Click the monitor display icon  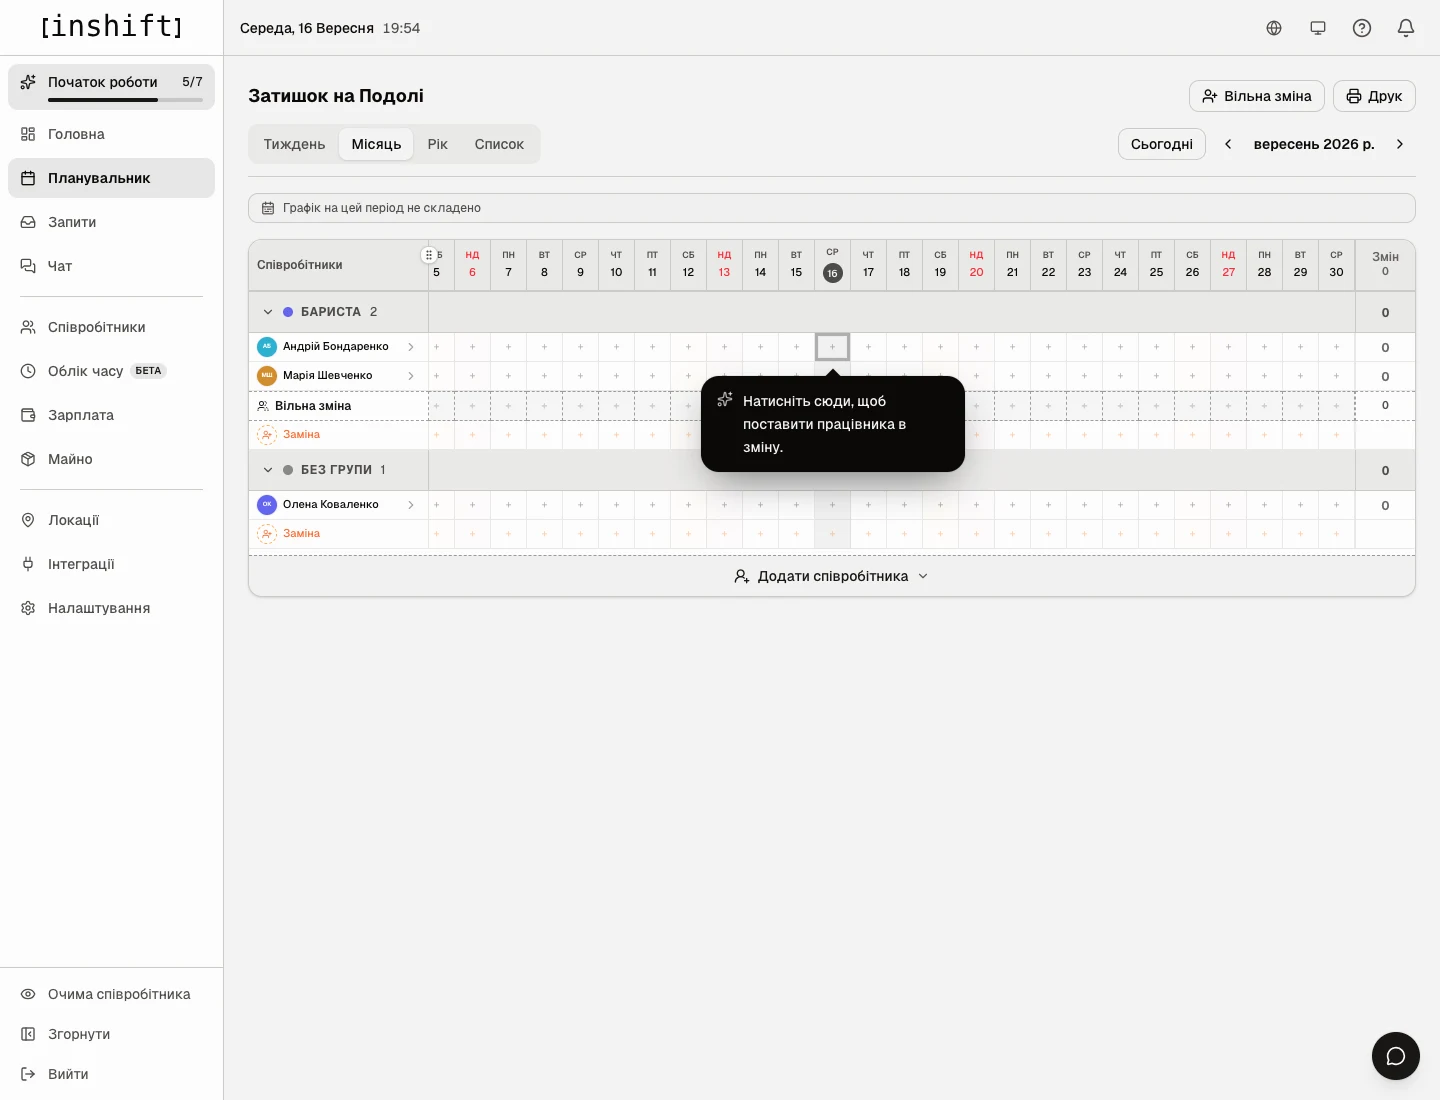tap(1318, 28)
